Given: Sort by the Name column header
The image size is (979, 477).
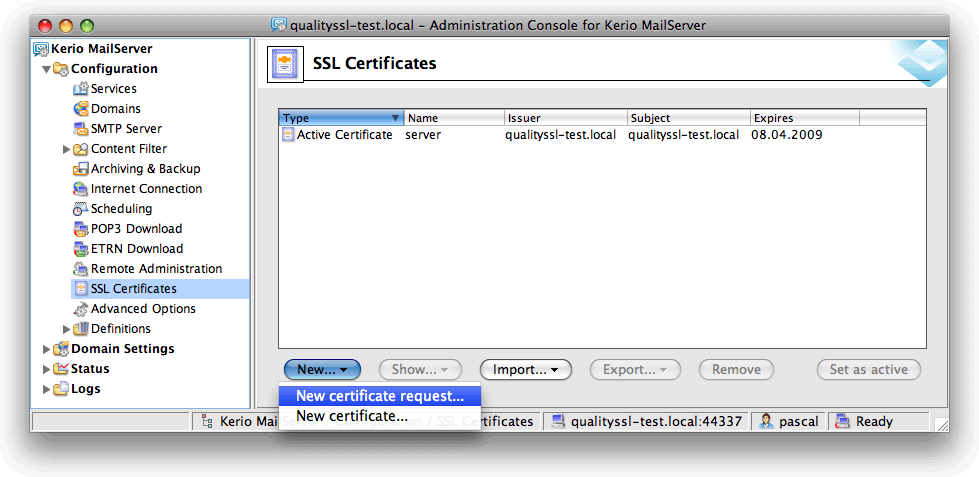Looking at the screenshot, I should click(x=454, y=118).
